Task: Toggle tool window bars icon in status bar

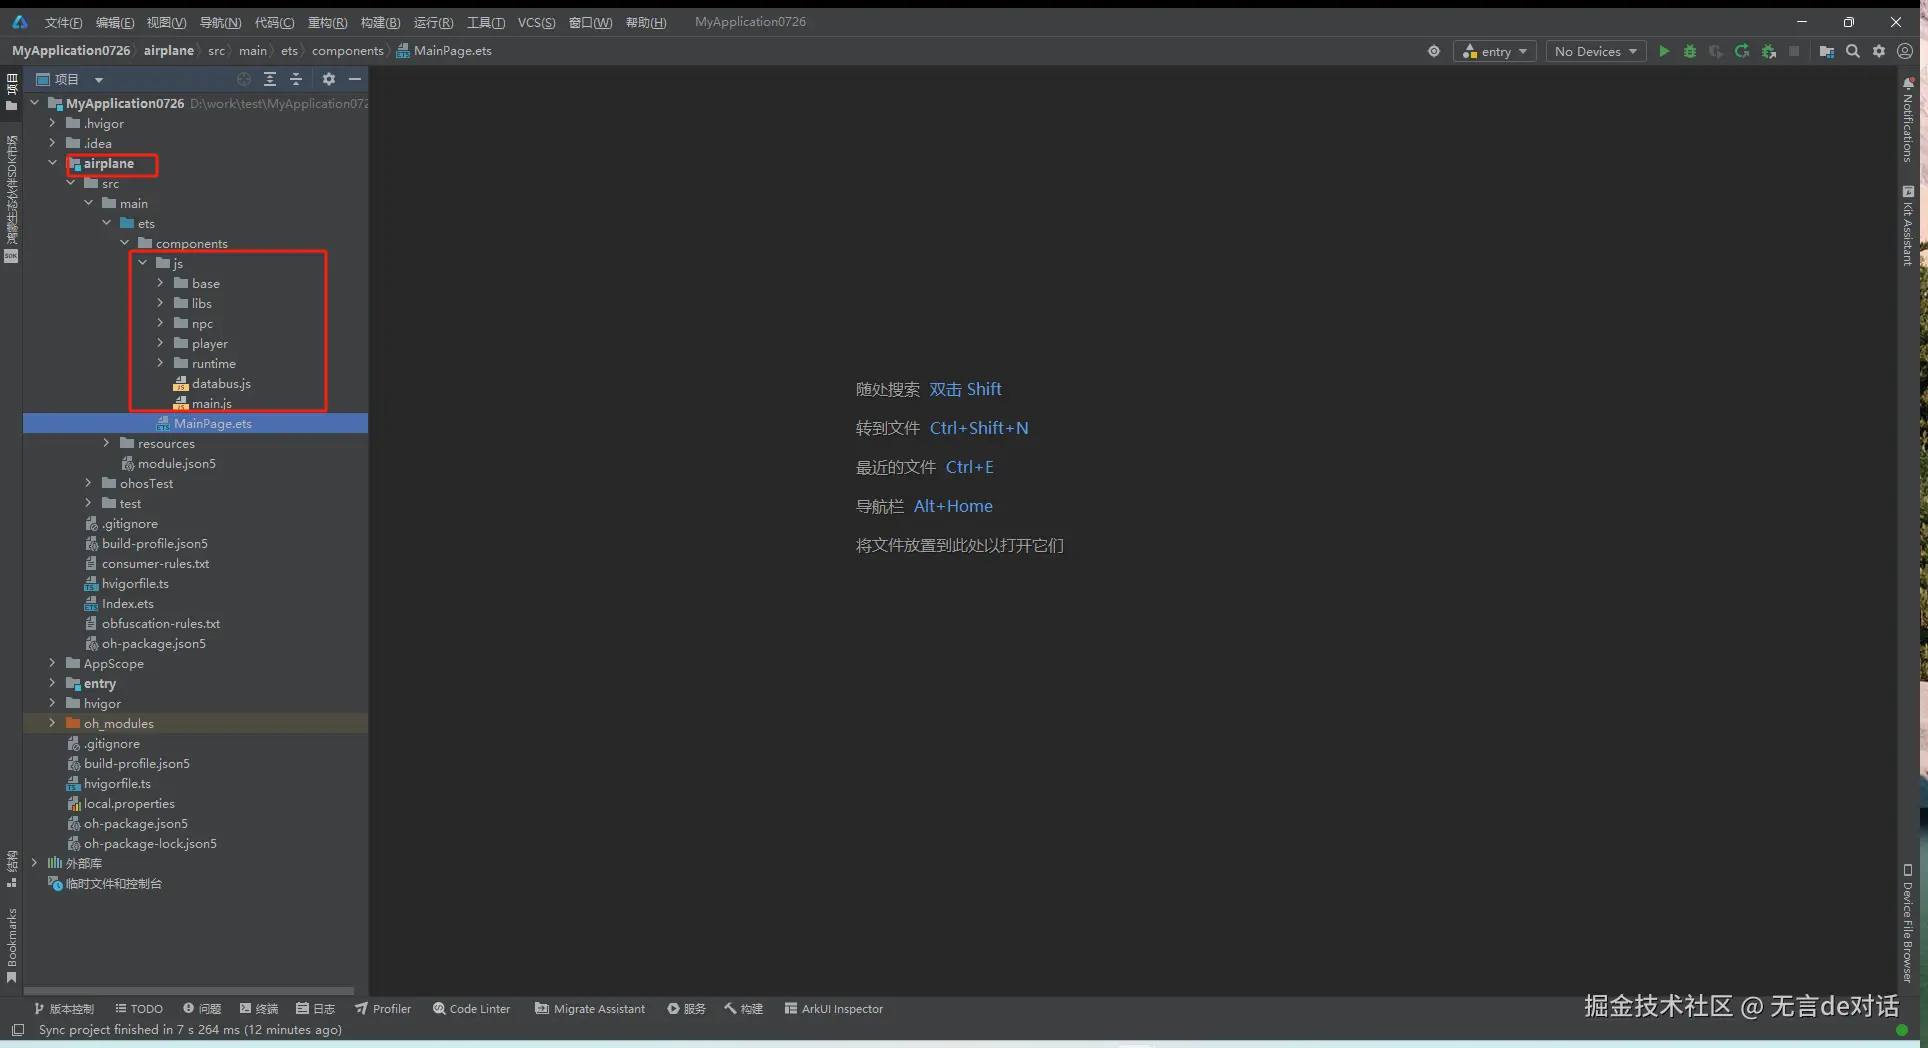Action: [x=18, y=1030]
